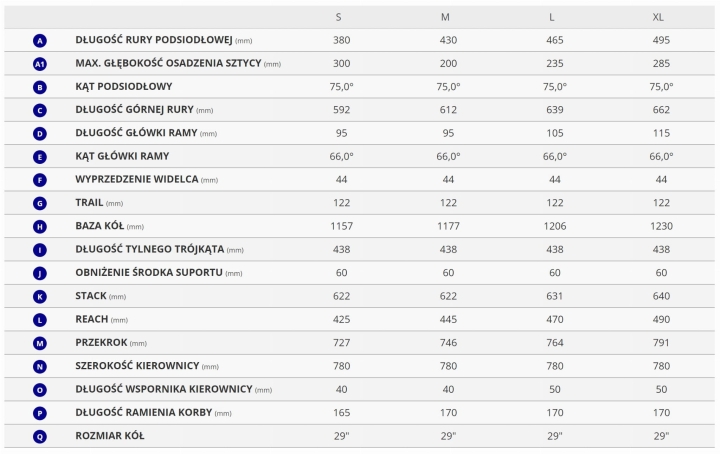Image resolution: width=720 pixels, height=454 pixels.
Task: Click the Stack value 631 for L
Action: click(x=554, y=296)
